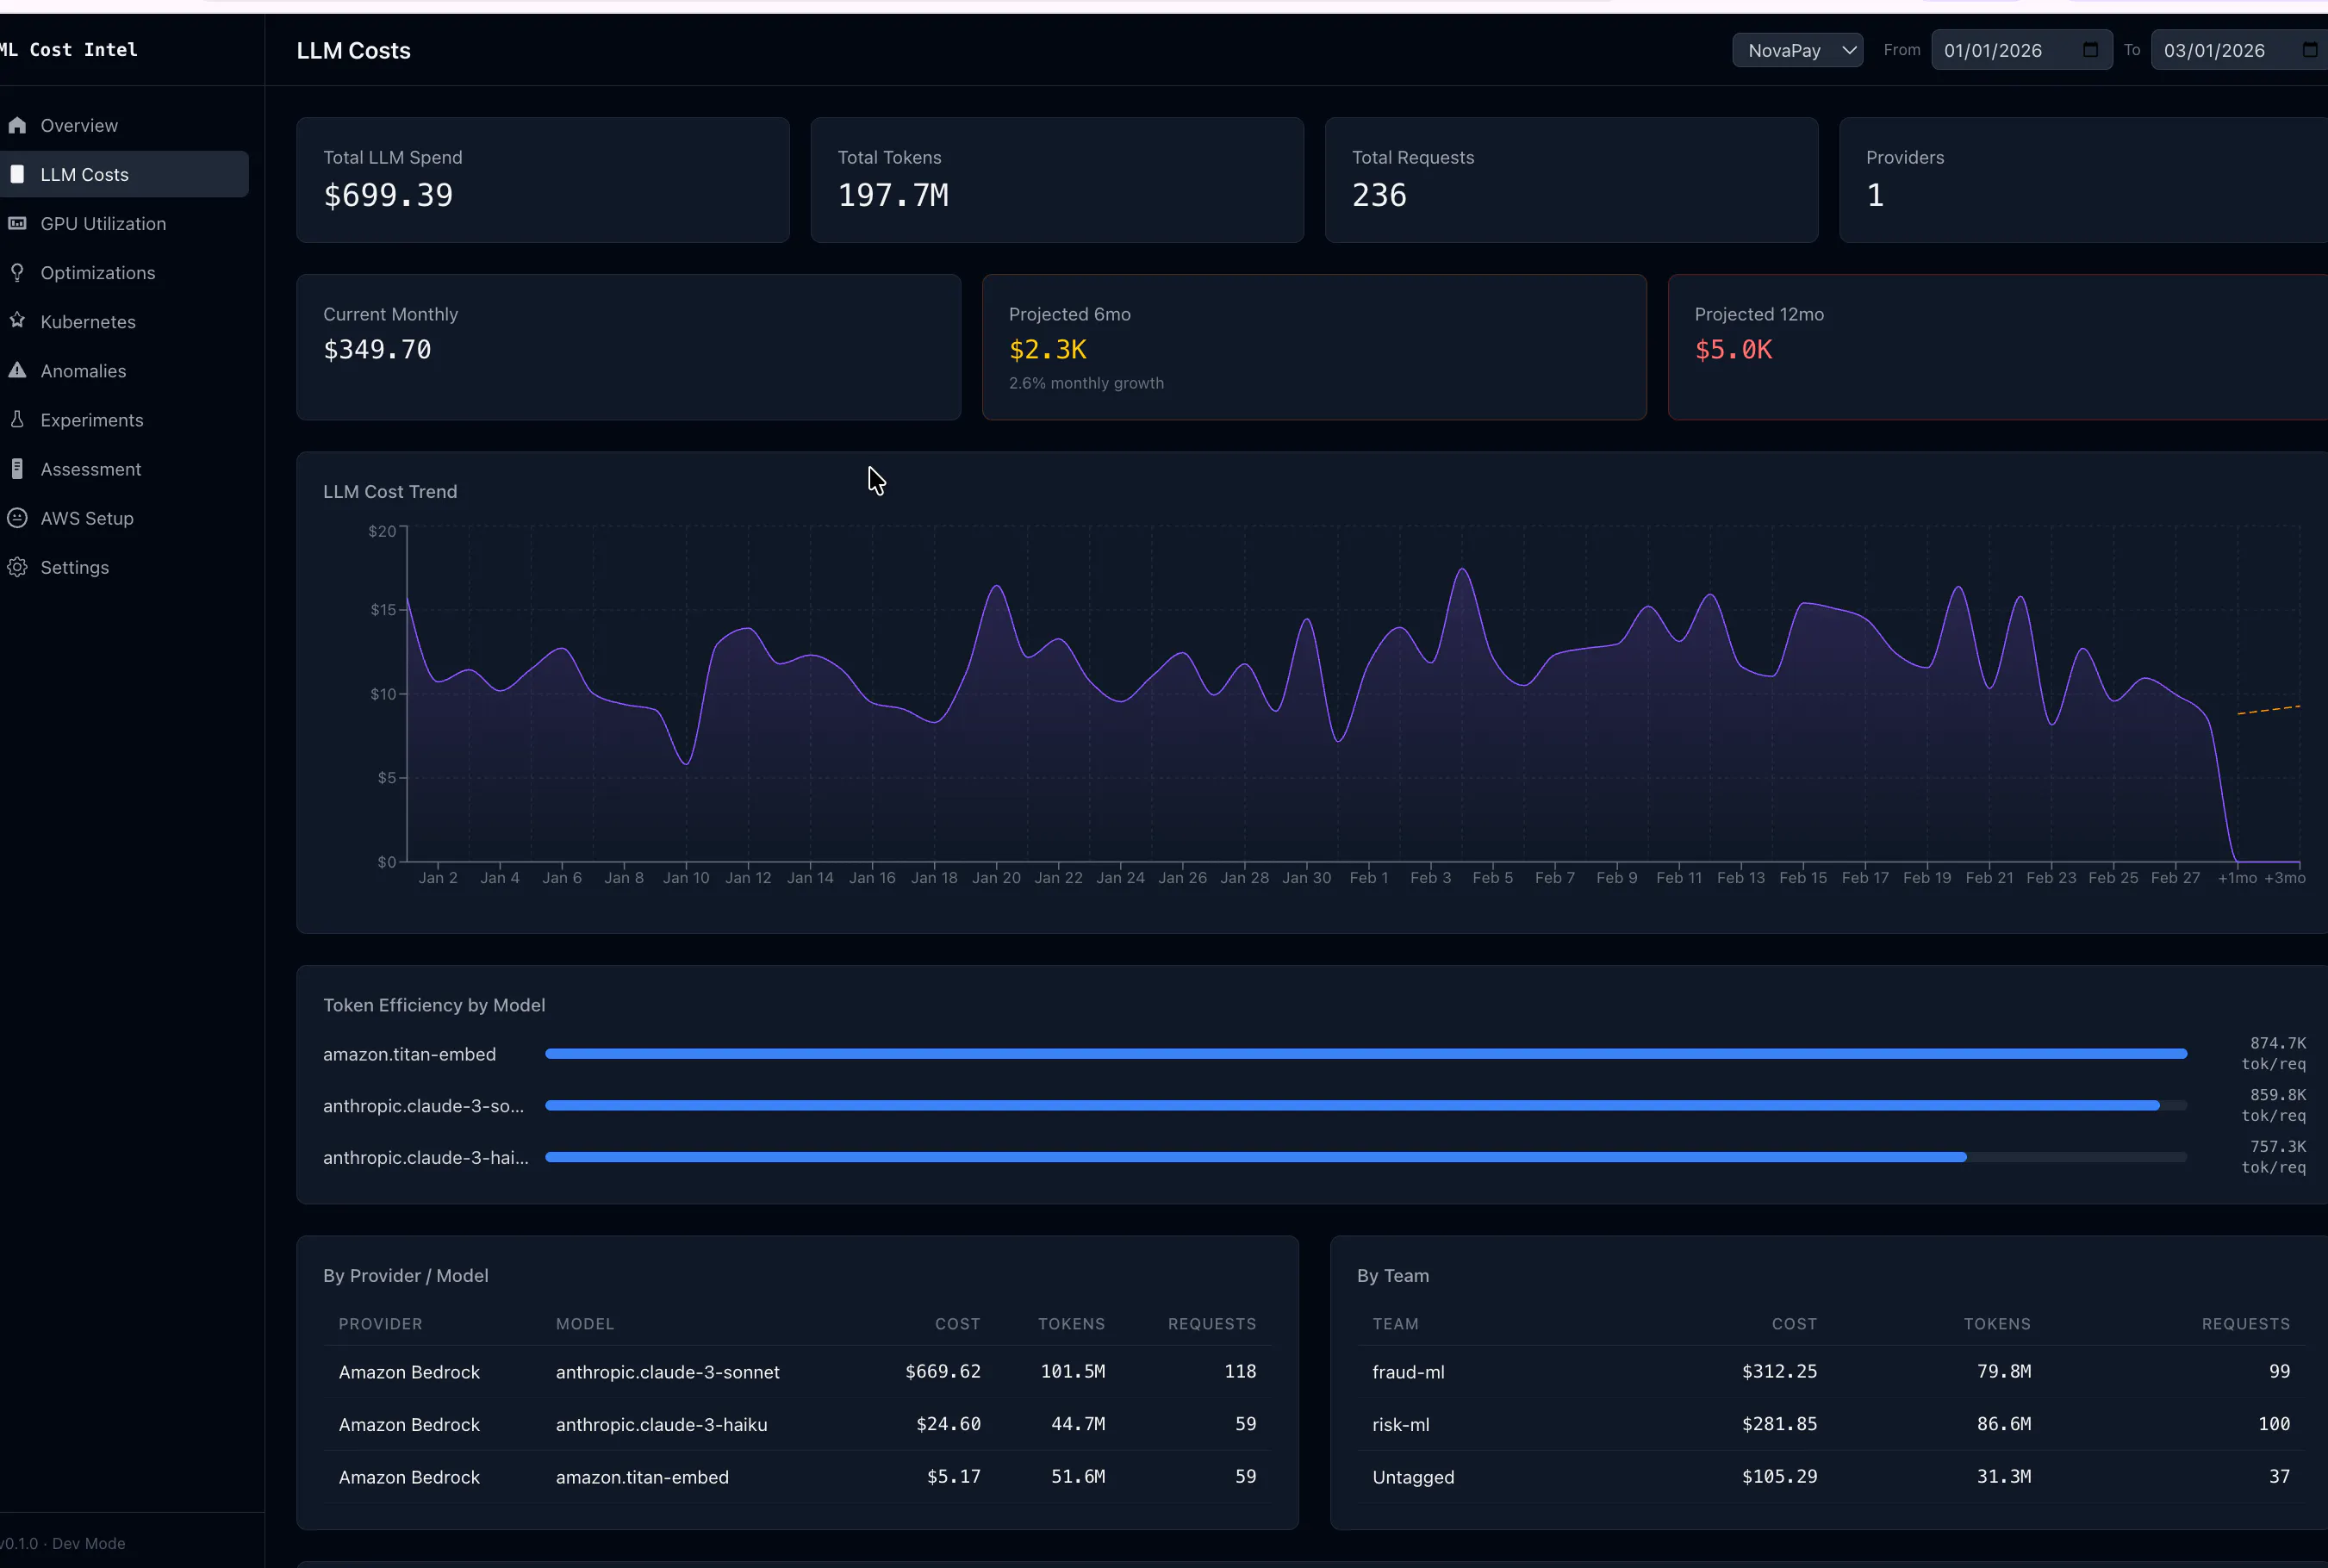Select the risk-ml team row

(1831, 1424)
